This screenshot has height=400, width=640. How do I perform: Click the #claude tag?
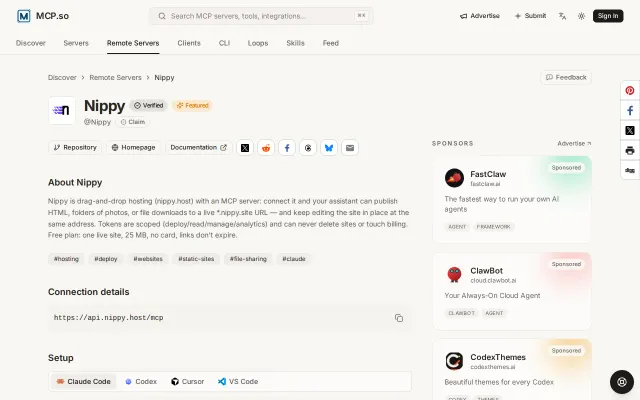pos(294,259)
